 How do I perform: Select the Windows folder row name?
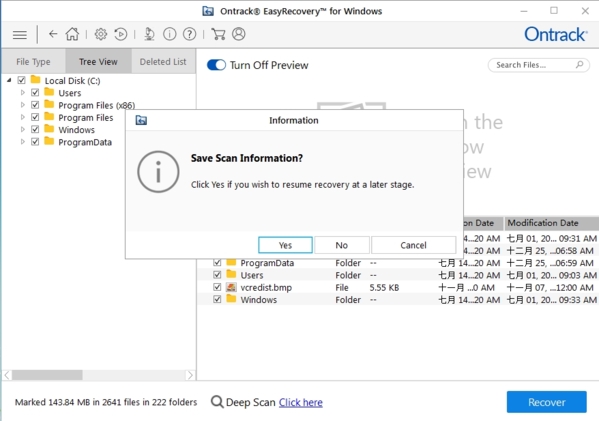tap(259, 300)
